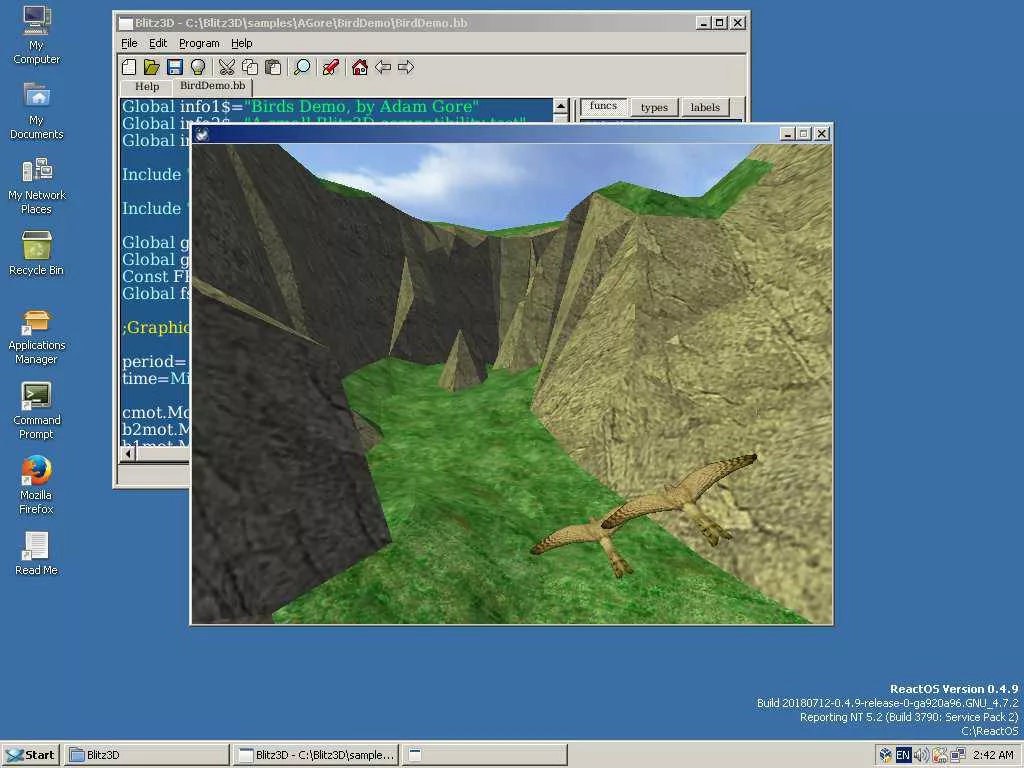
Task: Select the BirdDemo.bb tab
Action: [213, 86]
